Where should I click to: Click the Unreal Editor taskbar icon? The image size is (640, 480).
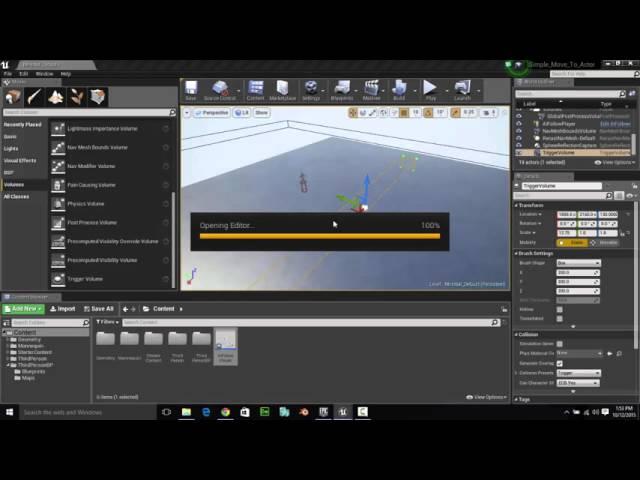pos(343,412)
